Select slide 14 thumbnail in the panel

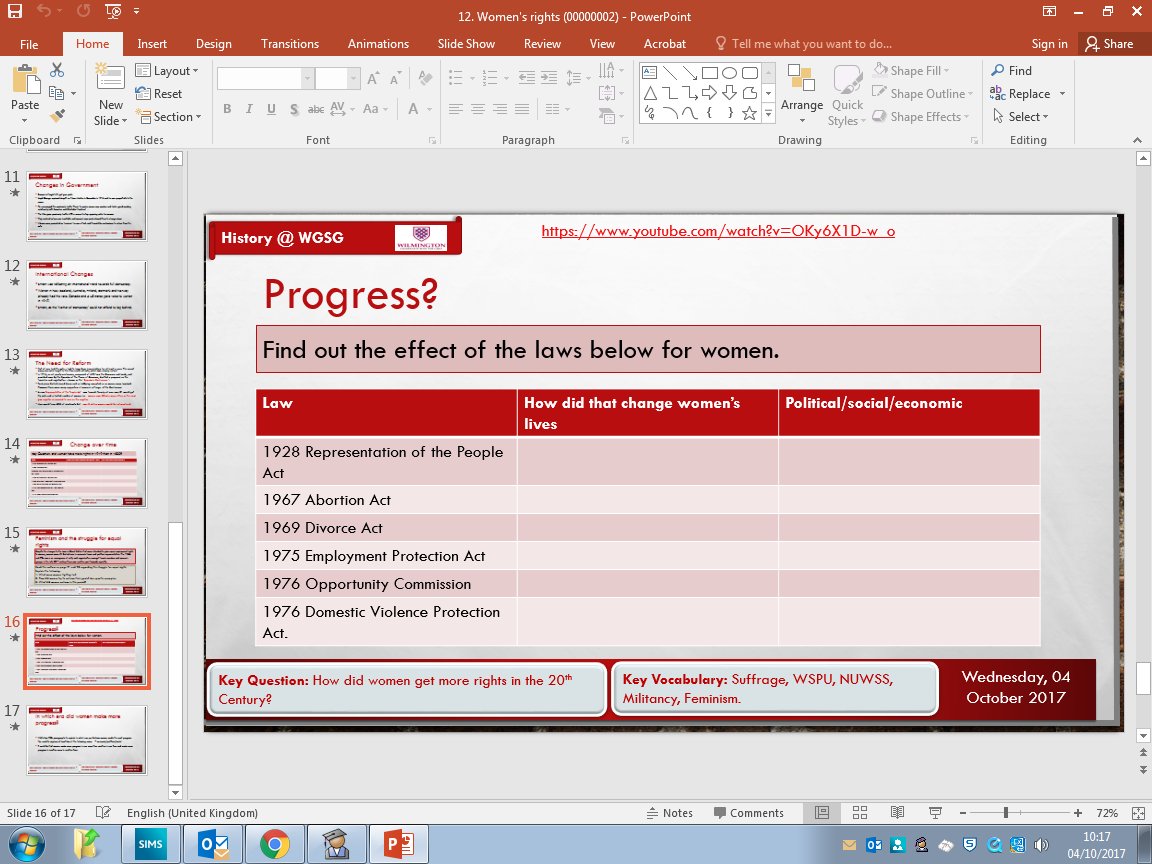[87, 472]
